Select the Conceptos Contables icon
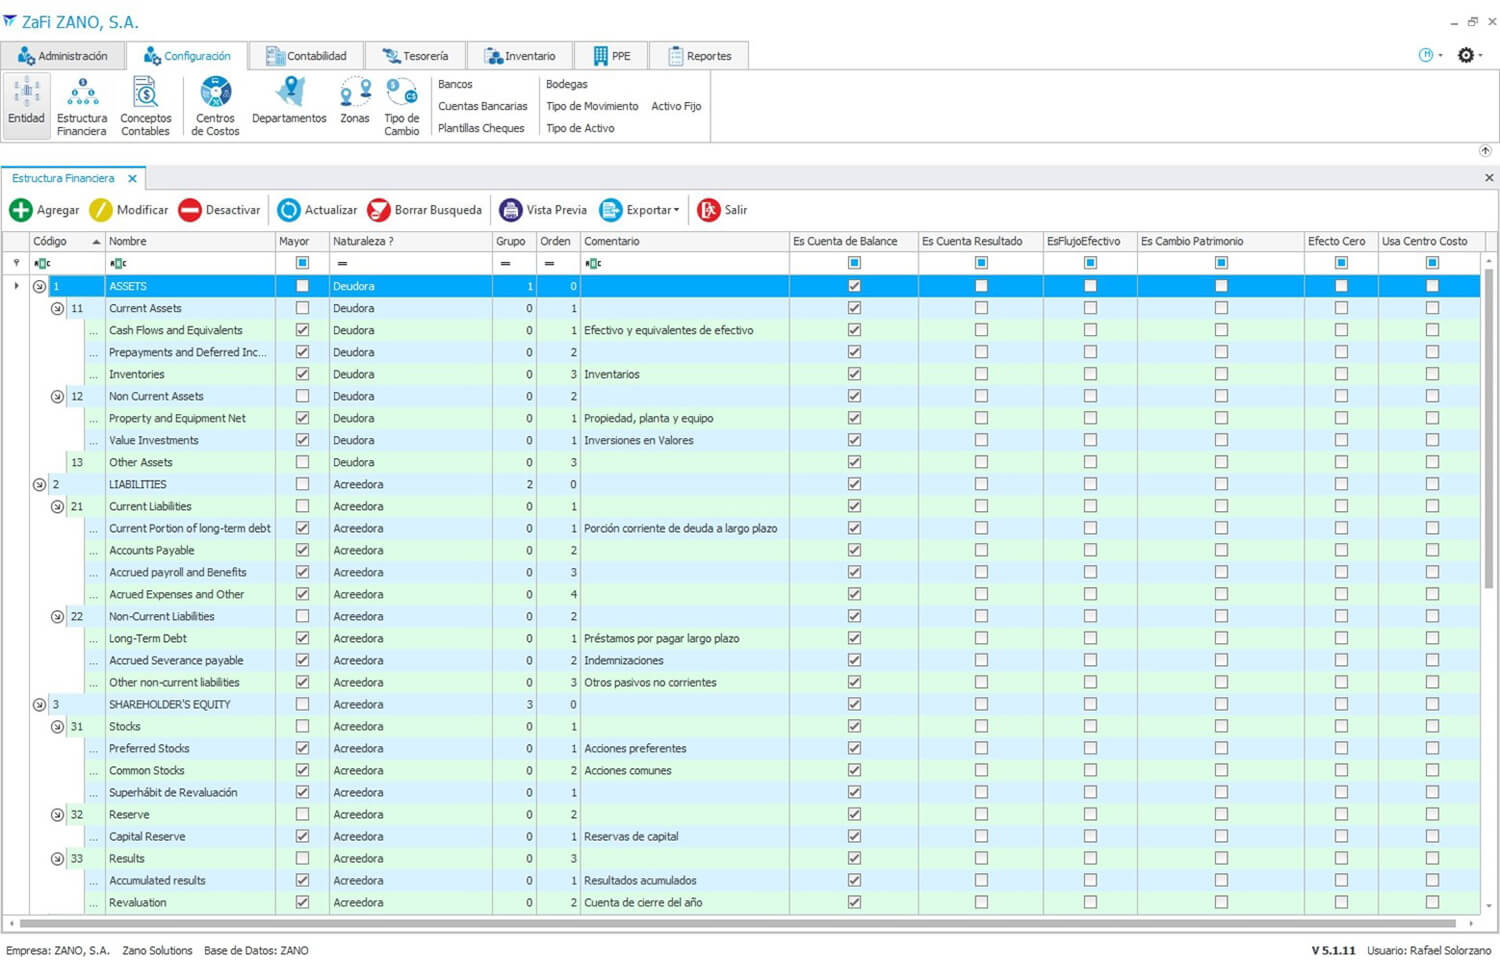Viewport: 1500px width, 961px height. pos(145,93)
